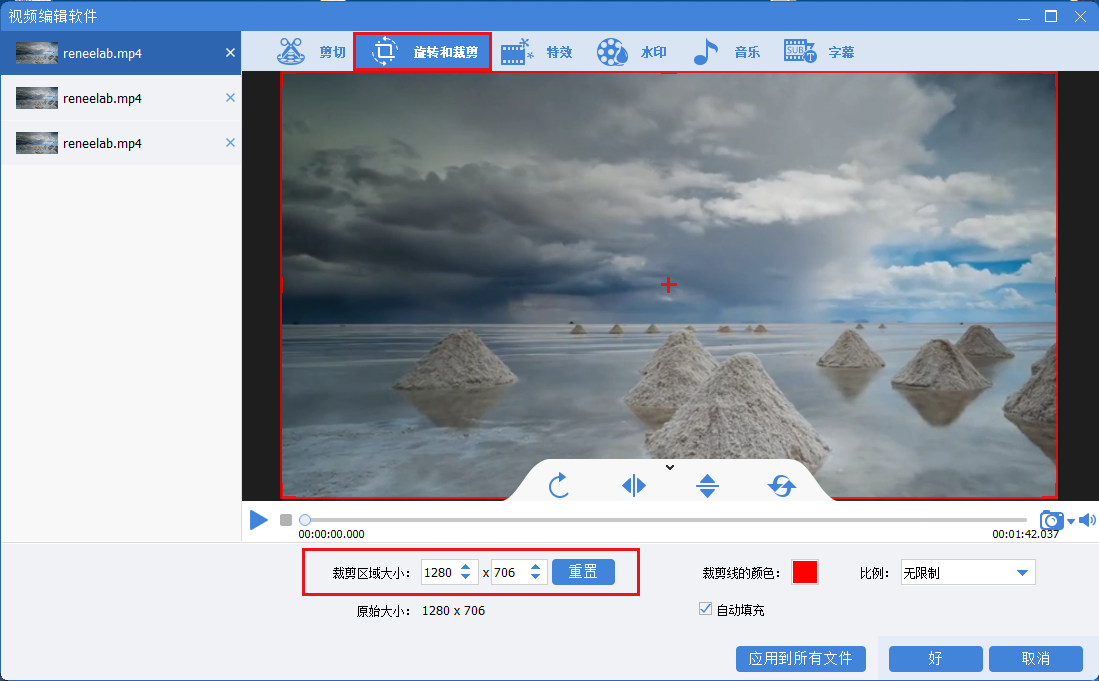Minimize the 视频编辑软件 window
Screen dimensions: 1099x681
(x=1024, y=18)
